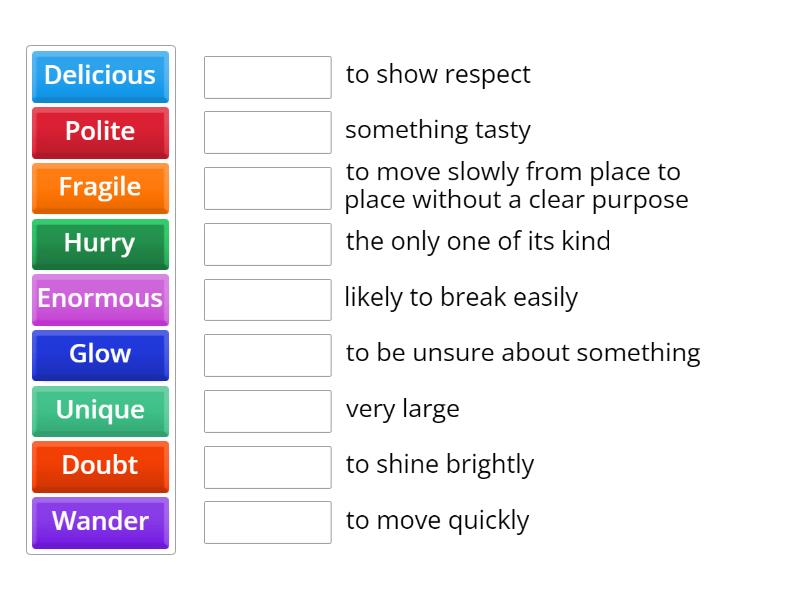Image resolution: width=800 pixels, height=600 pixels.
Task: Click the answer box beside 'to move quickly'
Action: click(267, 521)
